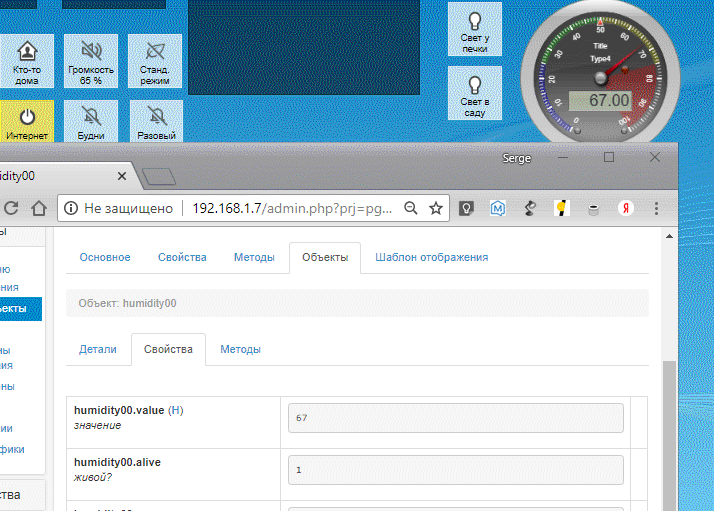Image resolution: width=714 pixels, height=511 pixels.
Task: Open the Yandex extension icon
Action: pyautogui.click(x=625, y=208)
